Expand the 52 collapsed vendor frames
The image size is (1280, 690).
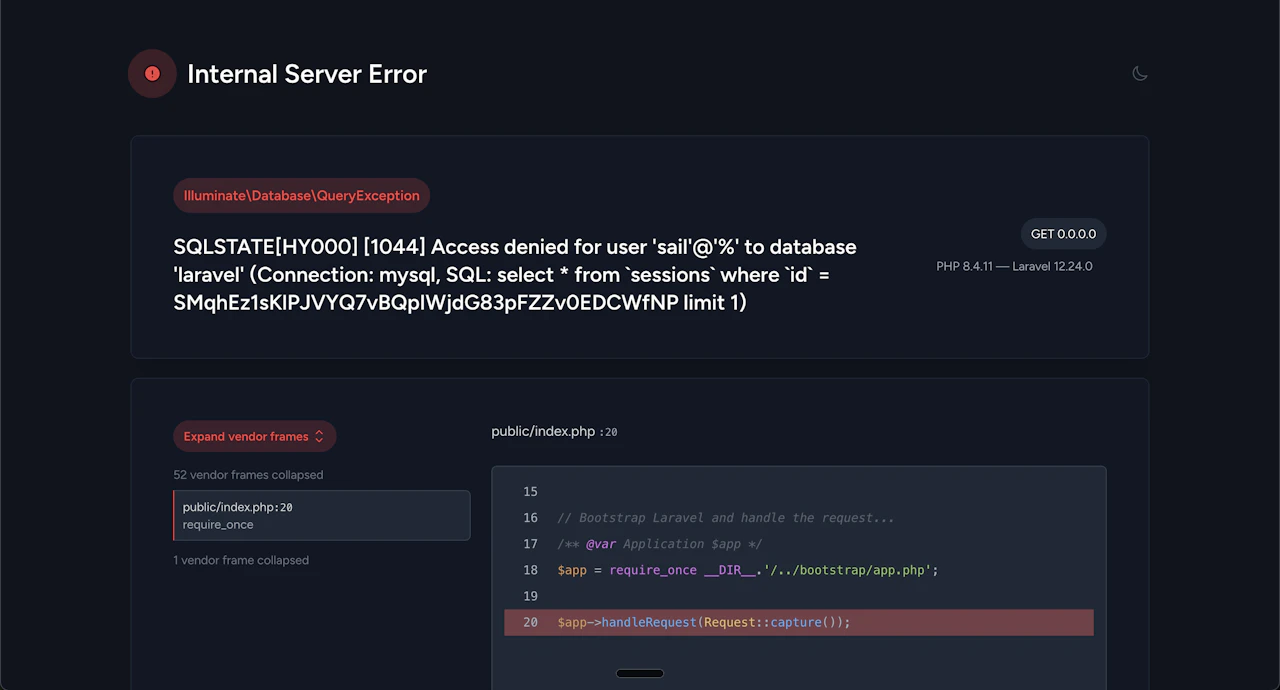coord(248,475)
